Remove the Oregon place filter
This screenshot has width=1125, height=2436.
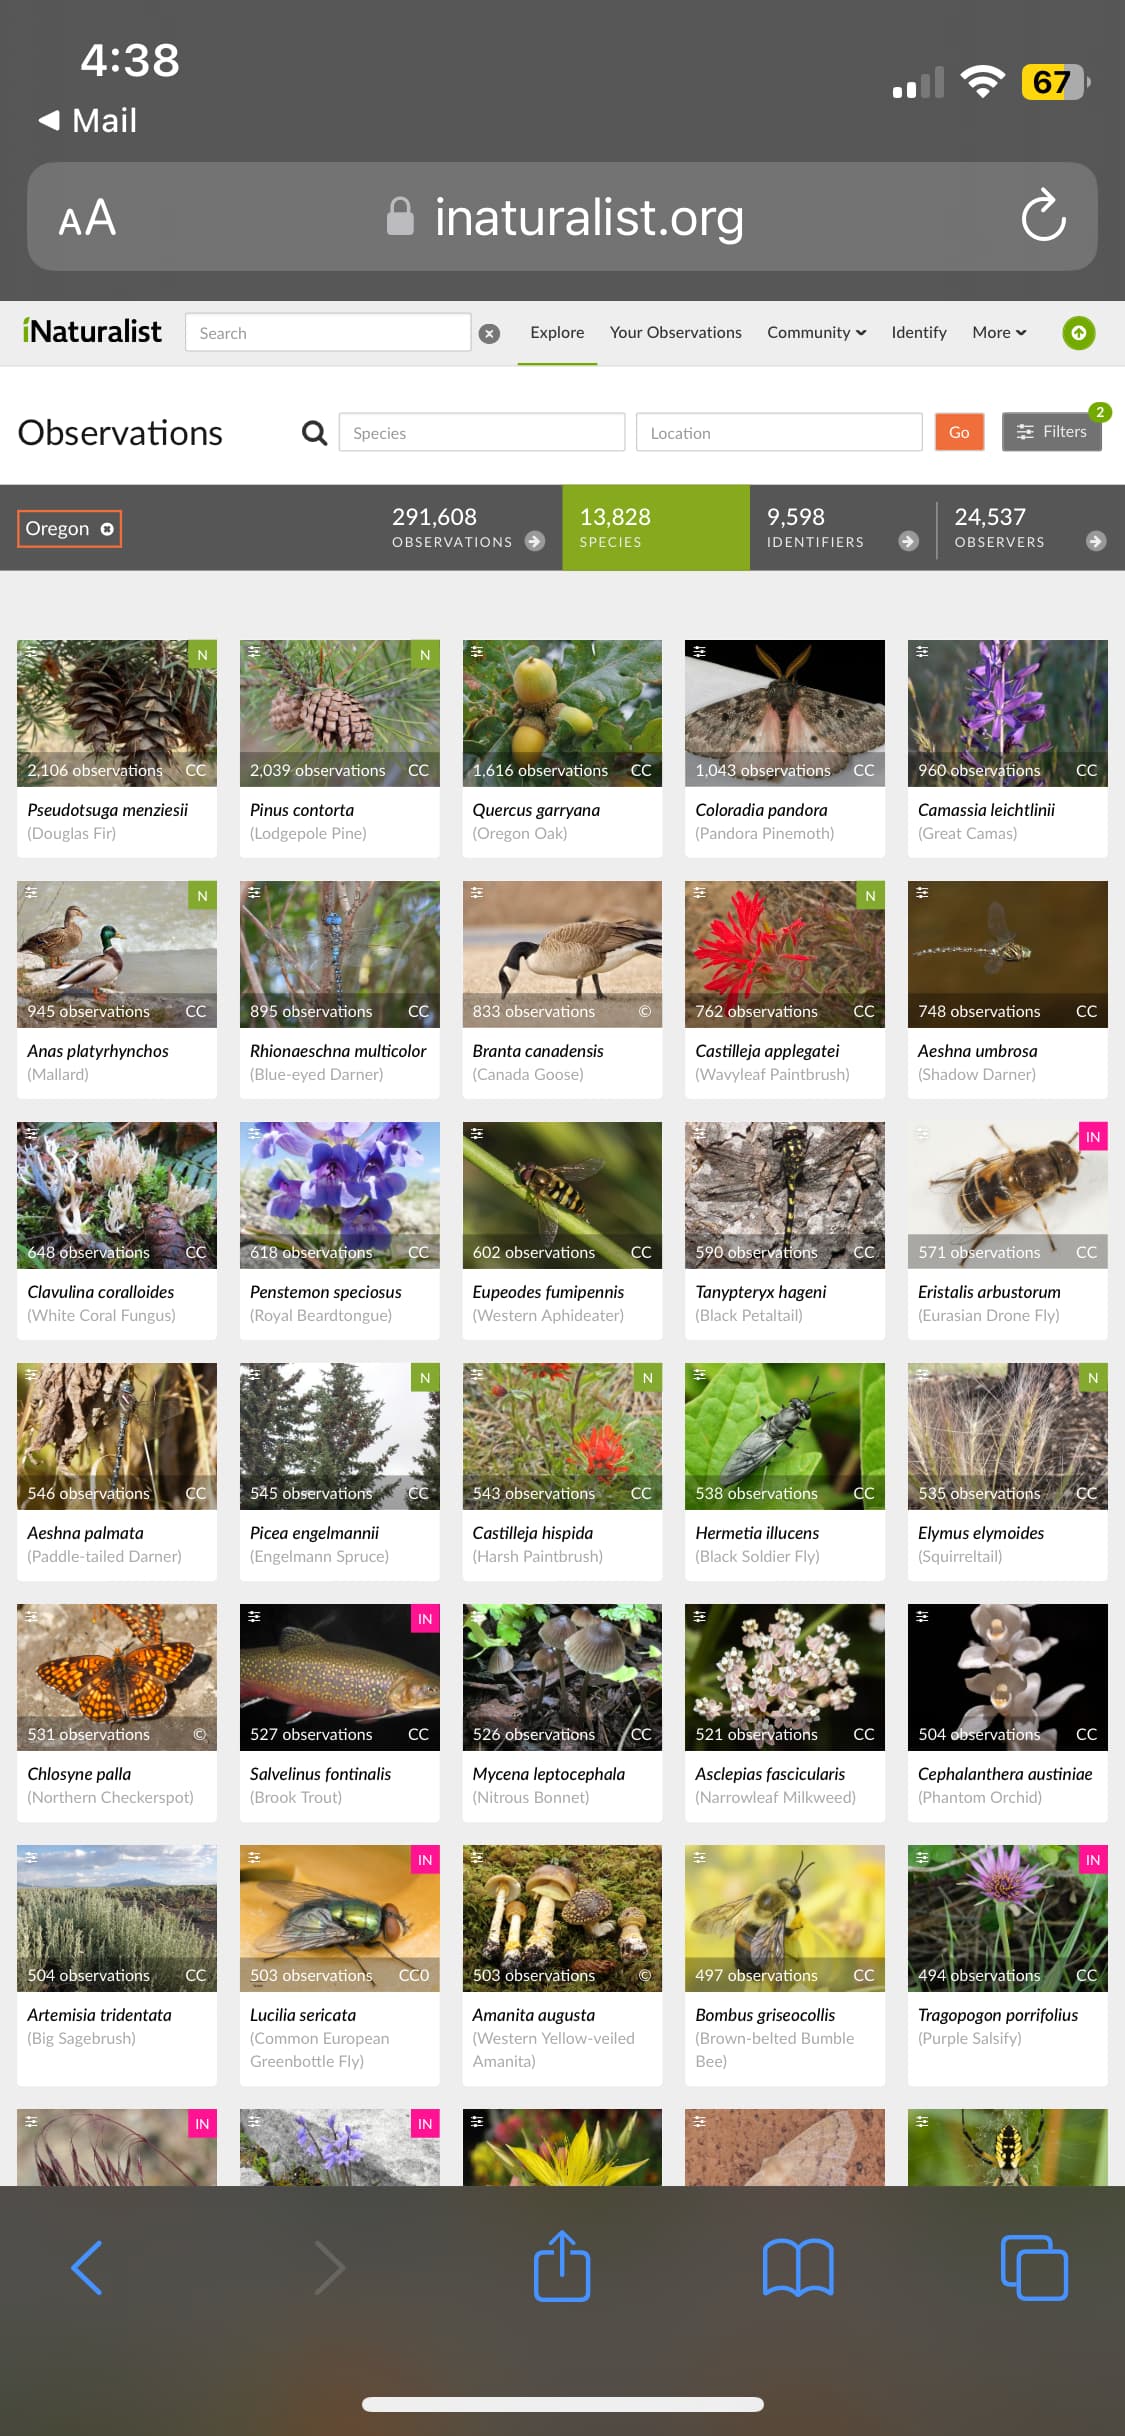(x=107, y=529)
